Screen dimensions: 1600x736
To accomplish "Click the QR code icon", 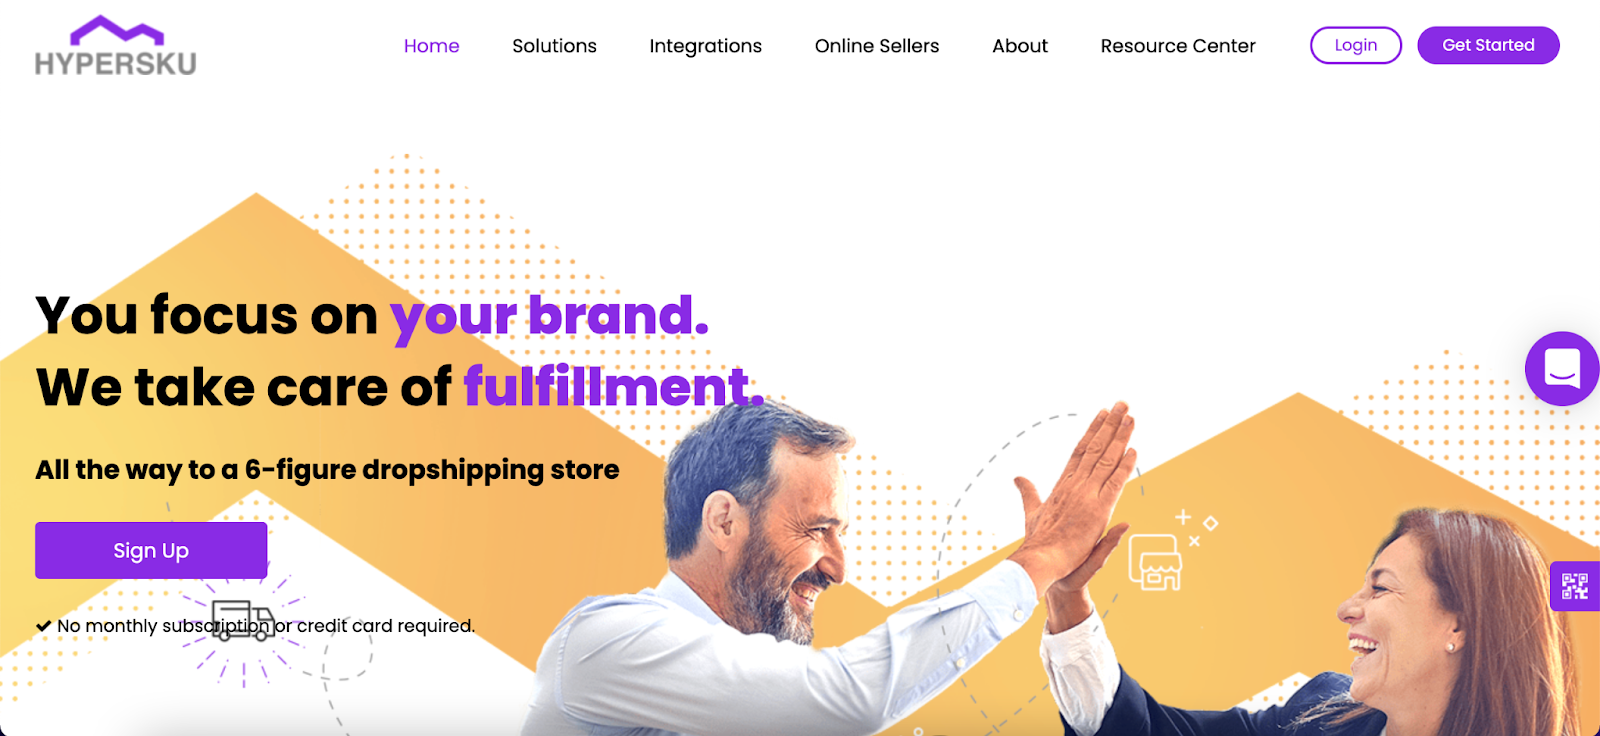I will 1575,586.
